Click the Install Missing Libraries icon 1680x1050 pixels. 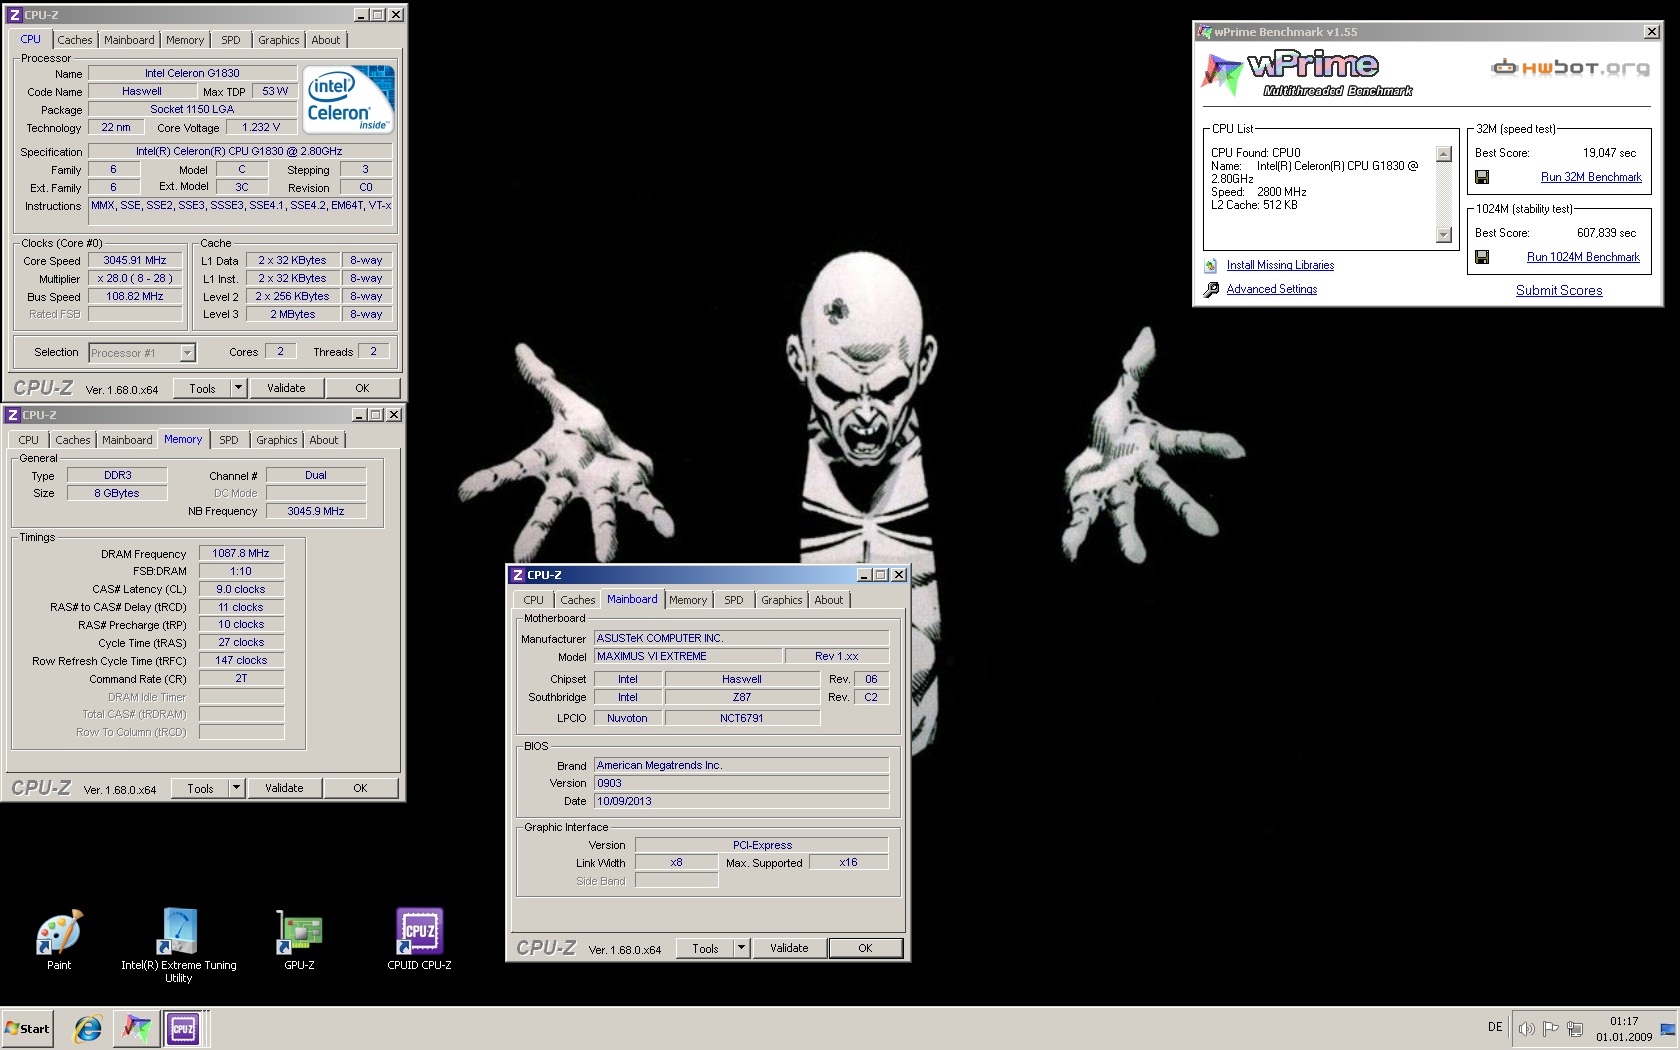(x=1210, y=265)
